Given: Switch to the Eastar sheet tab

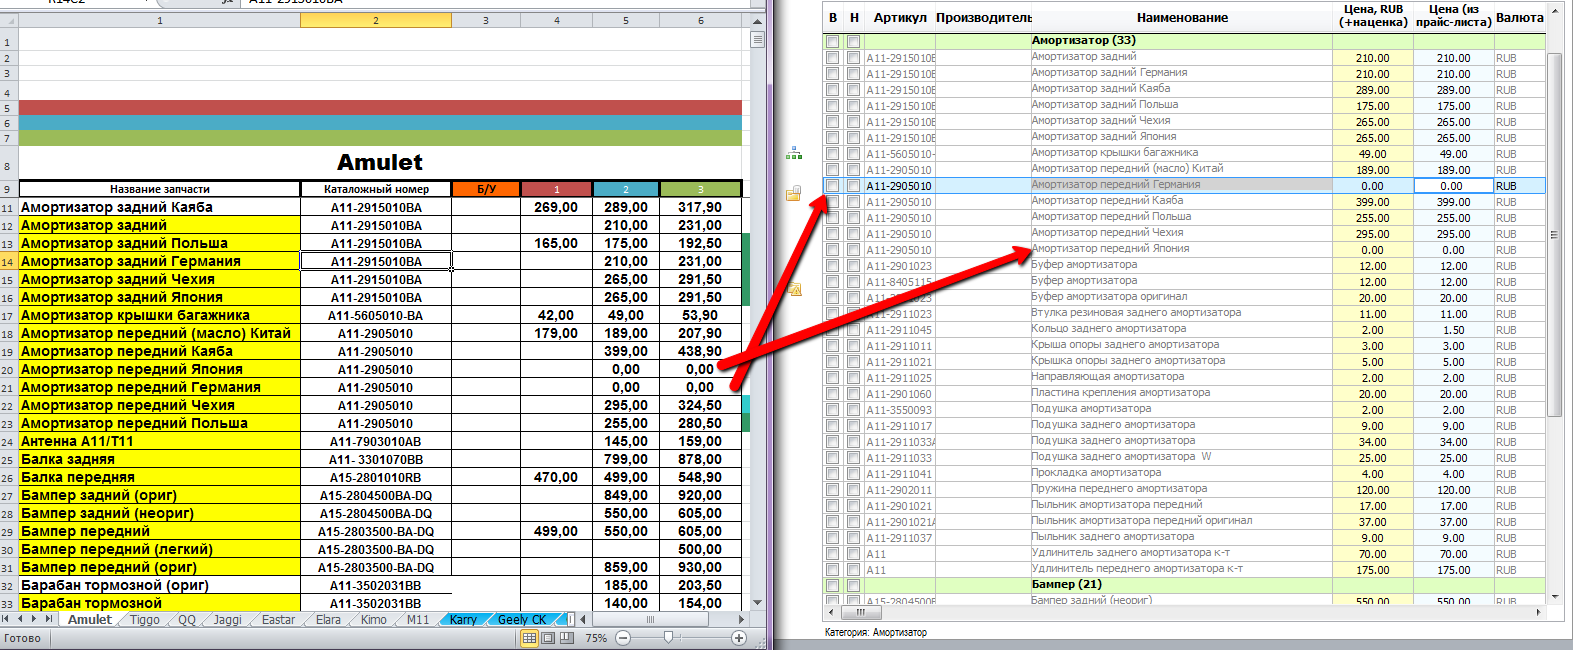Looking at the screenshot, I should 278,620.
